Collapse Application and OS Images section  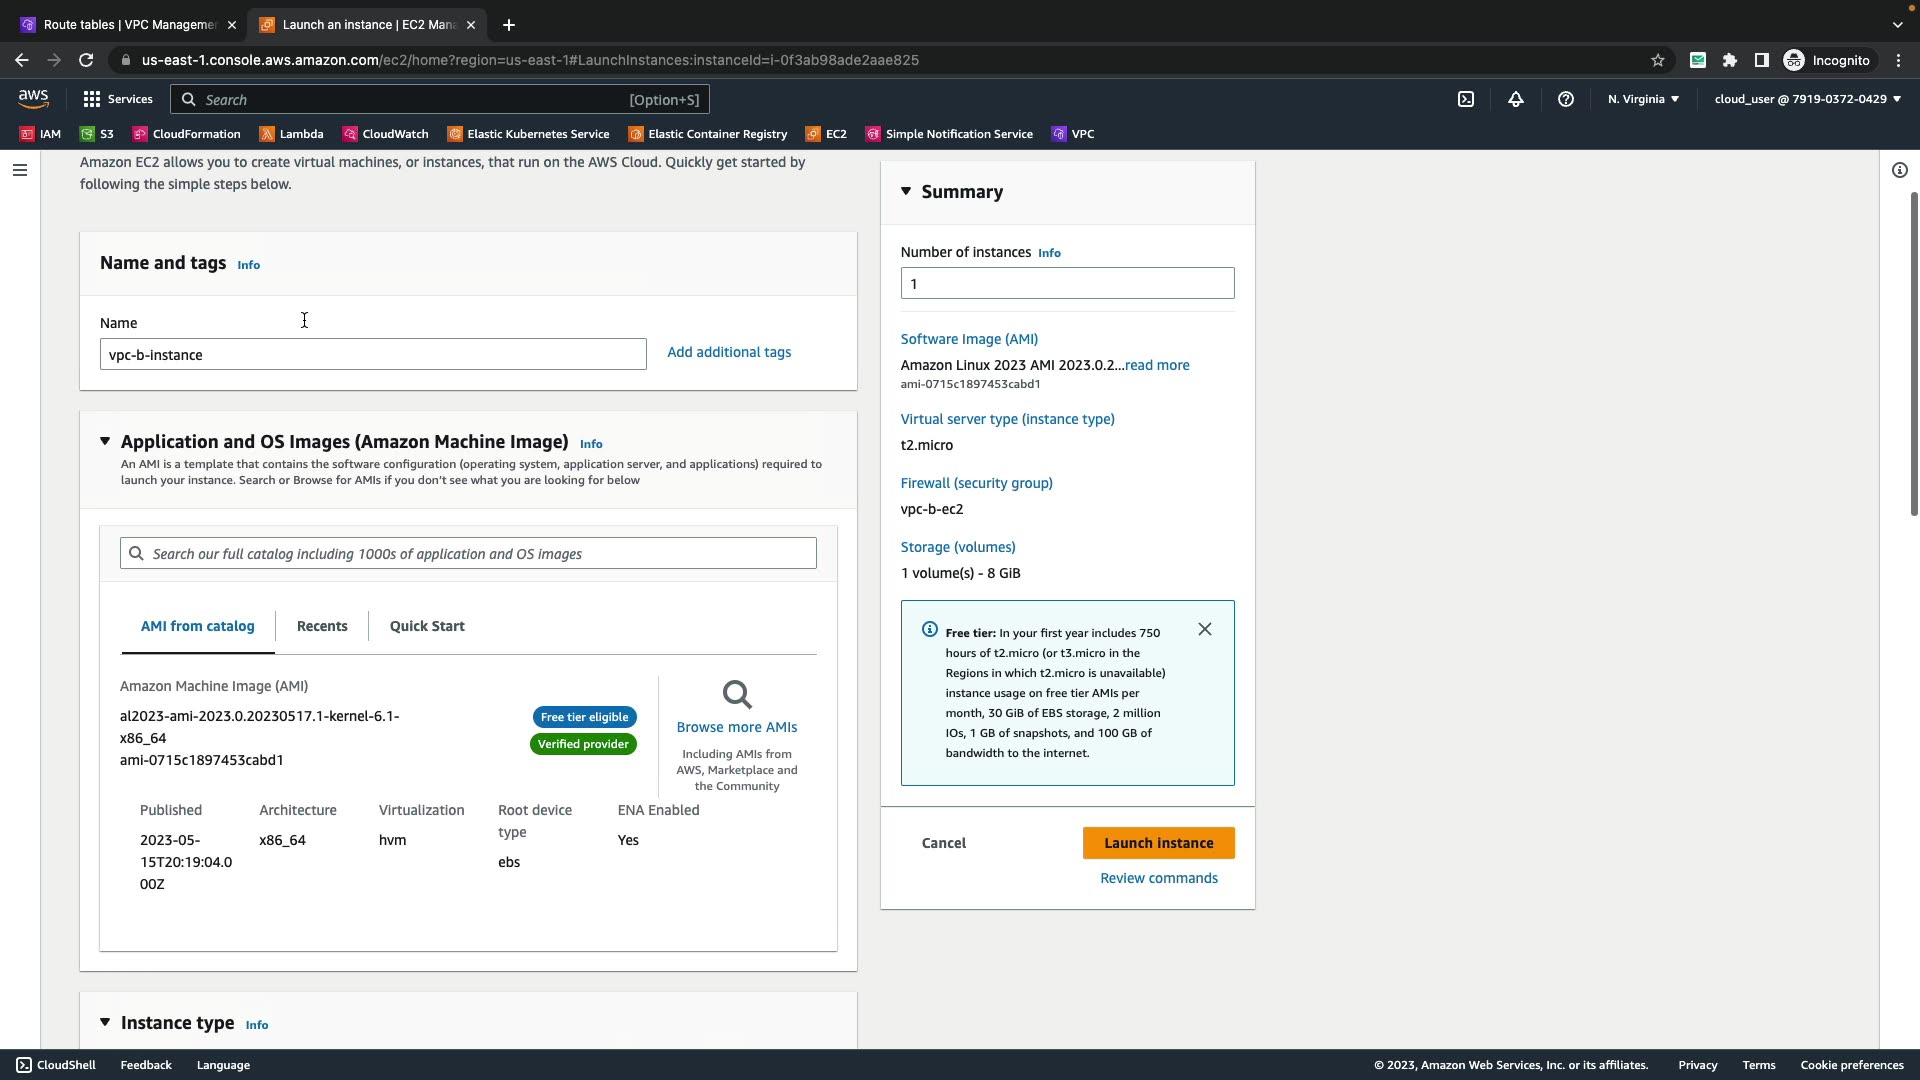[105, 441]
